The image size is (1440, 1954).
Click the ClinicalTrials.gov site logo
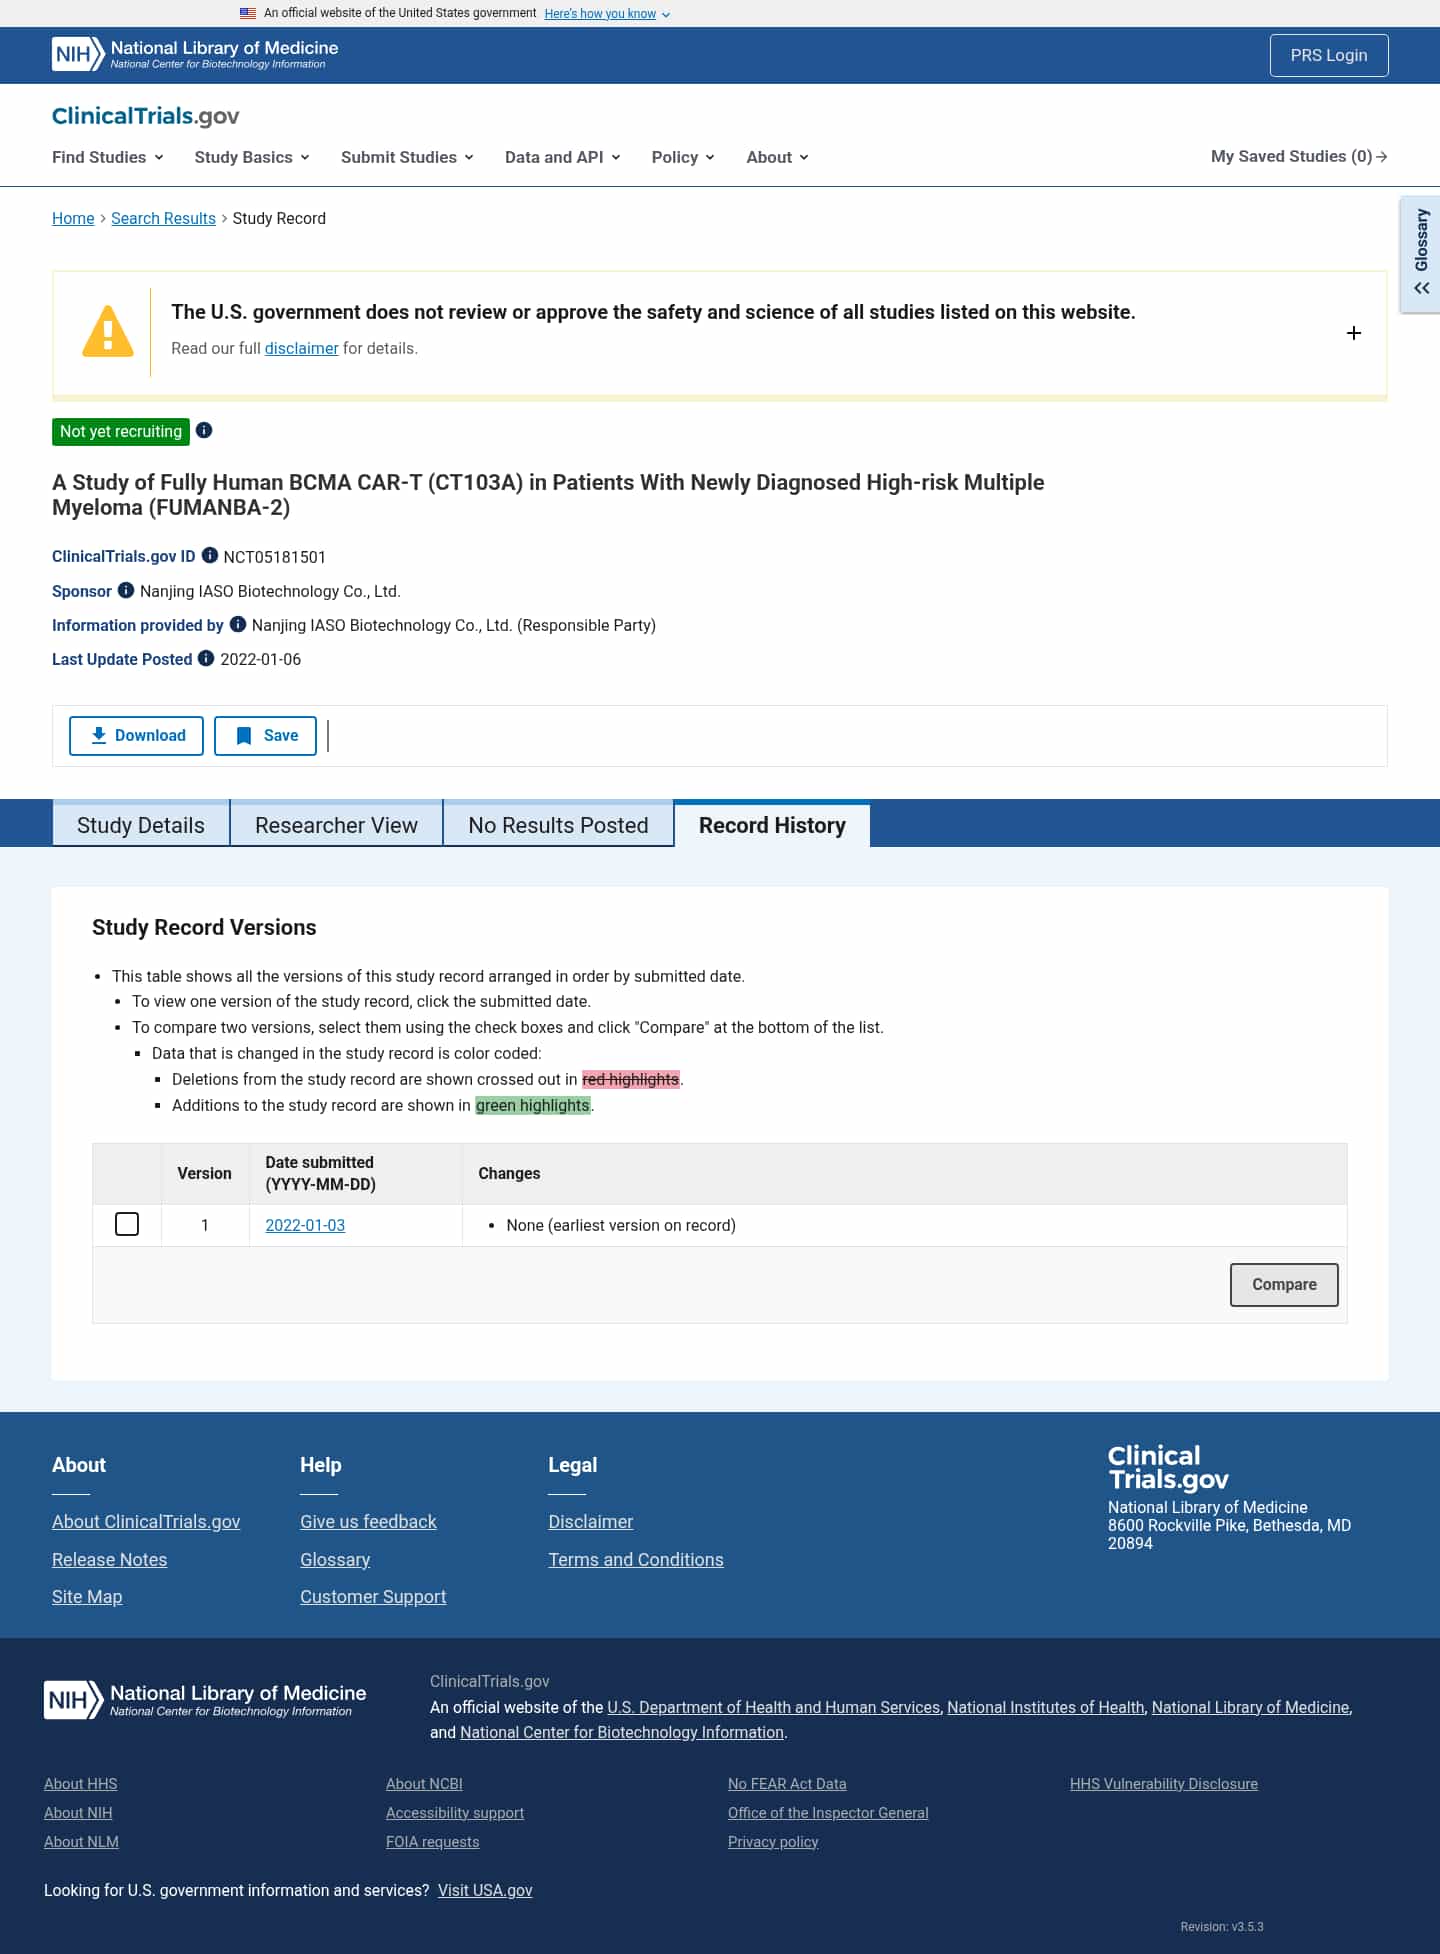[146, 116]
